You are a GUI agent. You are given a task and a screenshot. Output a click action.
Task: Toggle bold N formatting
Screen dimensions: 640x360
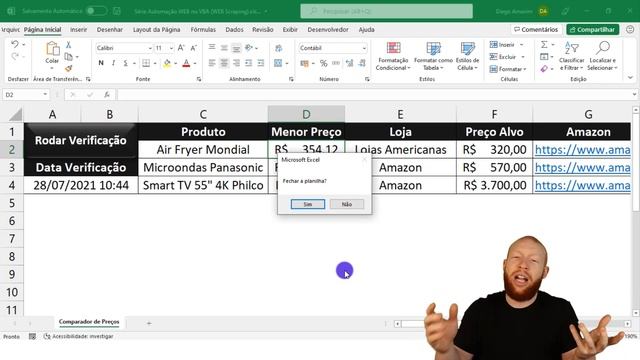pyautogui.click(x=101, y=63)
